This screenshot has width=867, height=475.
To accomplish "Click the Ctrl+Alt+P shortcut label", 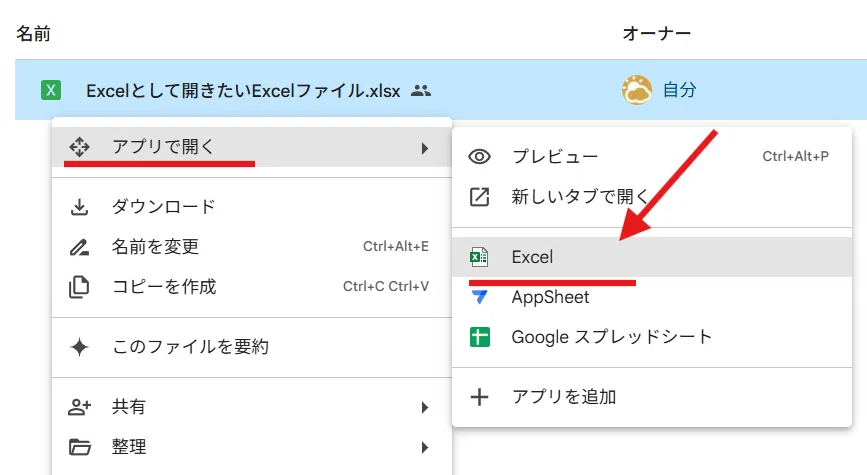I will point(795,156).
